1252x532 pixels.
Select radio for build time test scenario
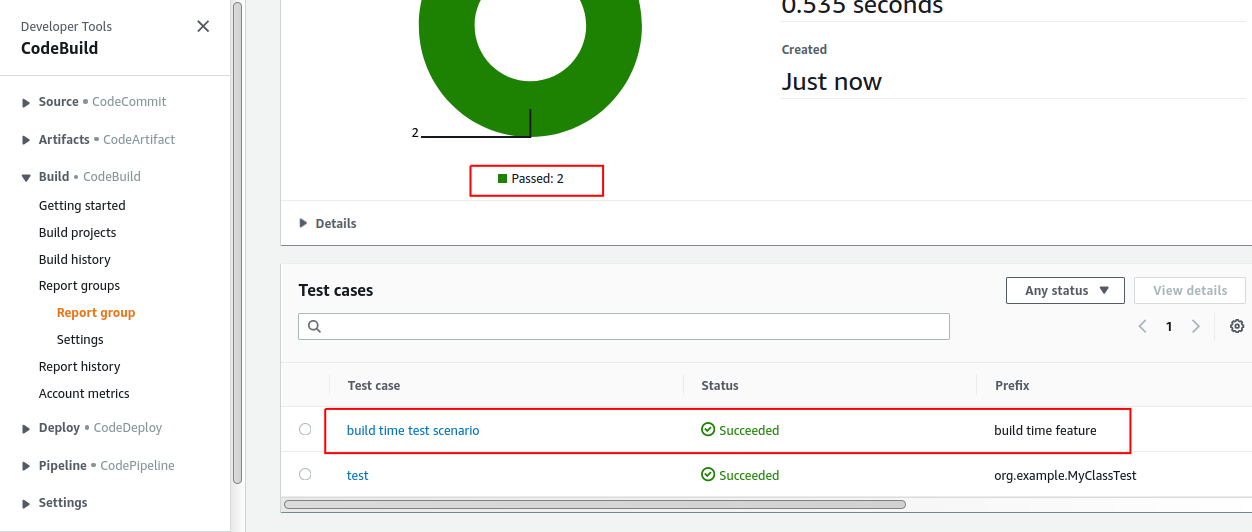pyautogui.click(x=305, y=430)
